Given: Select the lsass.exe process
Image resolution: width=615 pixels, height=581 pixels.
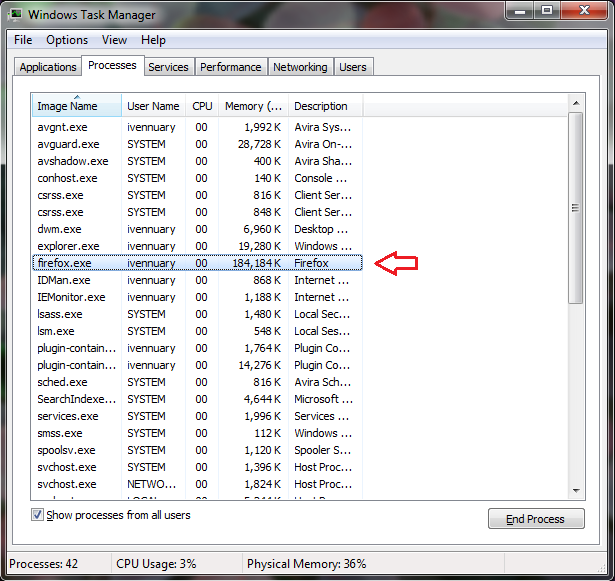Looking at the screenshot, I should click(197, 314).
